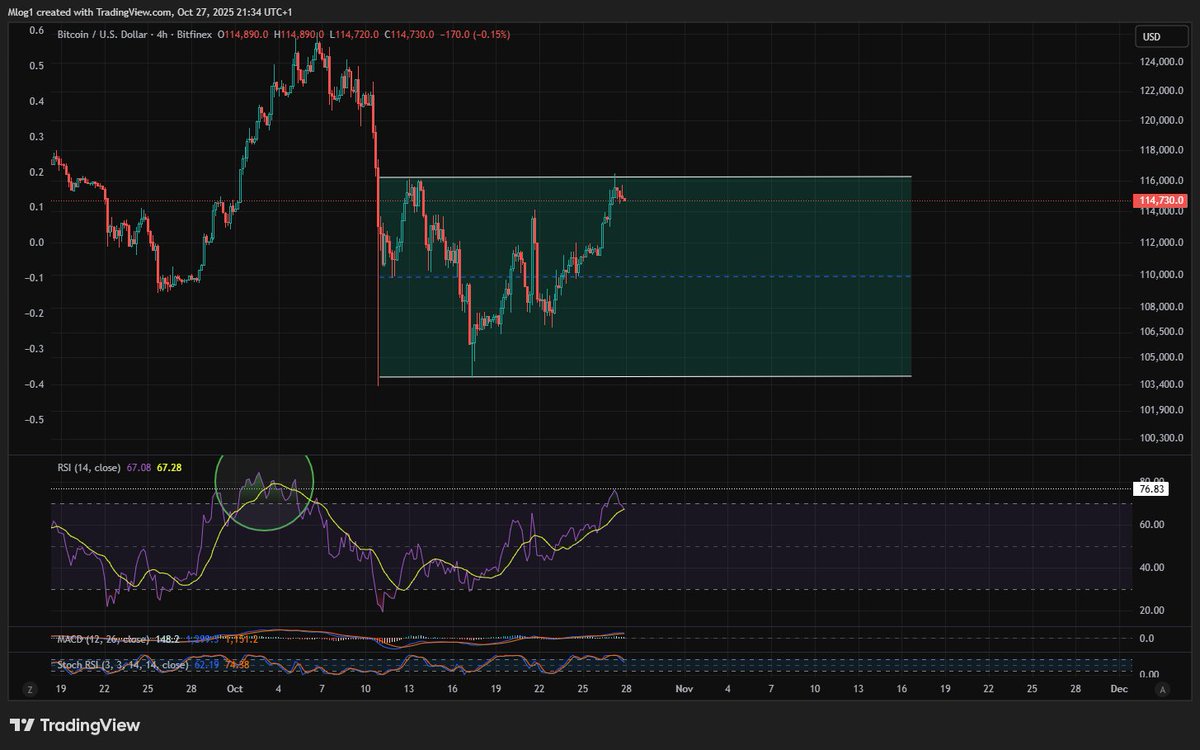Click the Oct label on time axis
The image size is (1200, 750).
235,689
